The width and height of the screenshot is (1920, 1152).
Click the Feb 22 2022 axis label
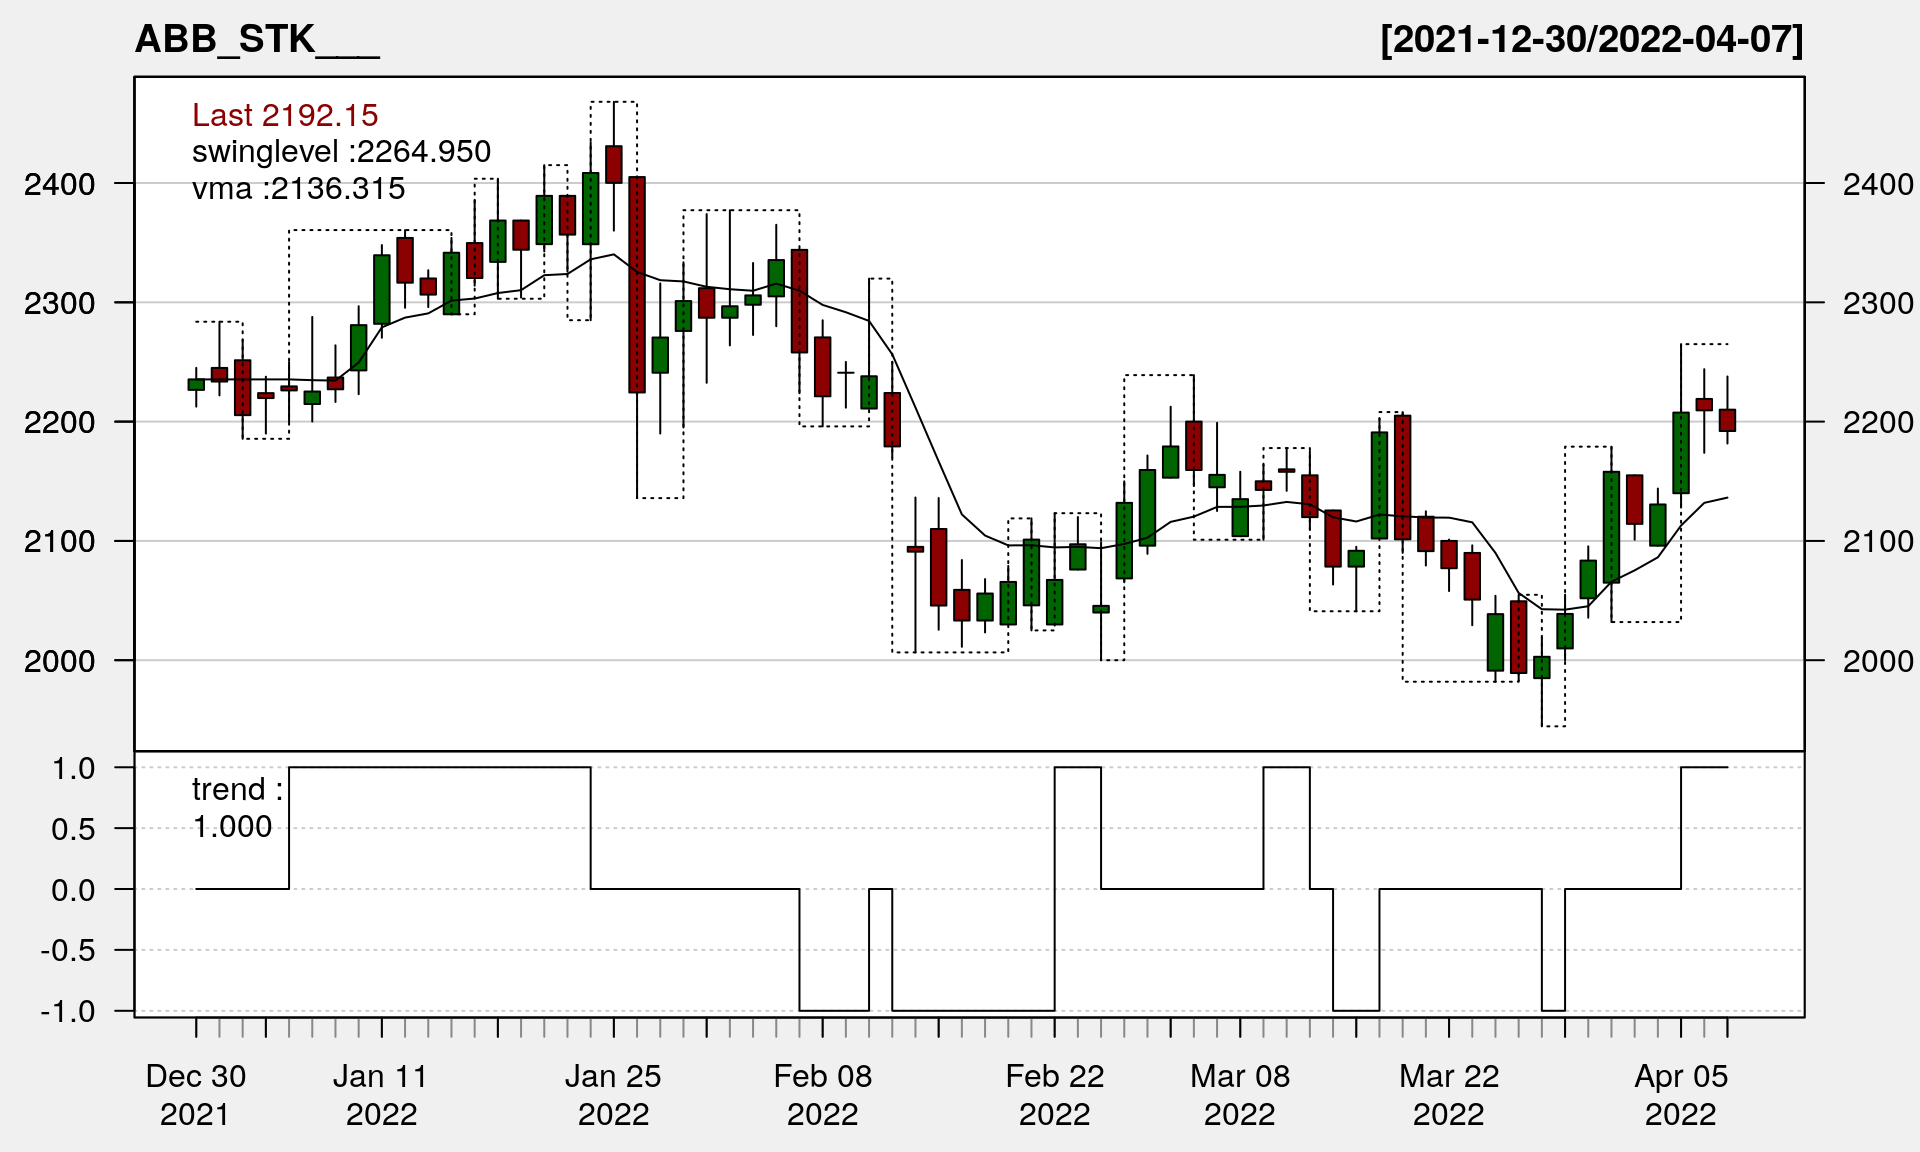(x=1054, y=1094)
